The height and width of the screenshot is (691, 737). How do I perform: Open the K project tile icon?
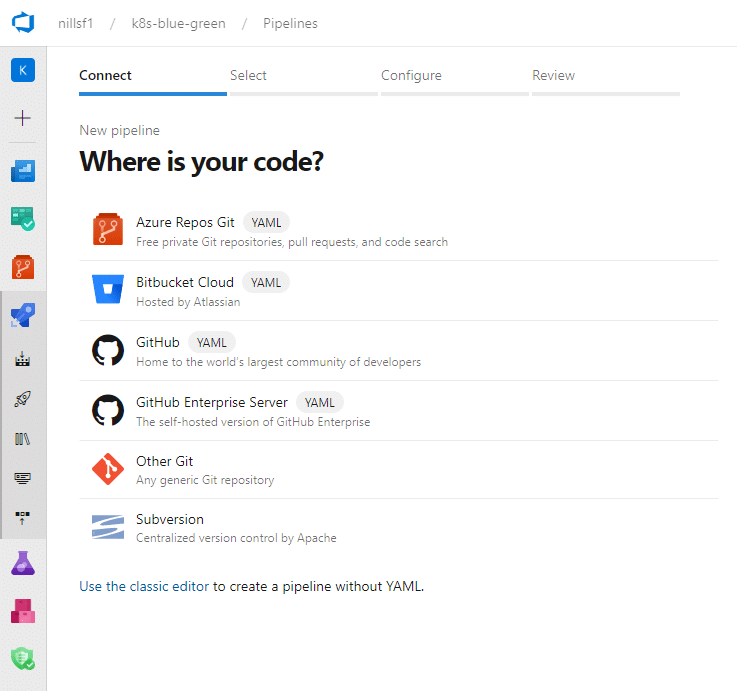click(23, 70)
